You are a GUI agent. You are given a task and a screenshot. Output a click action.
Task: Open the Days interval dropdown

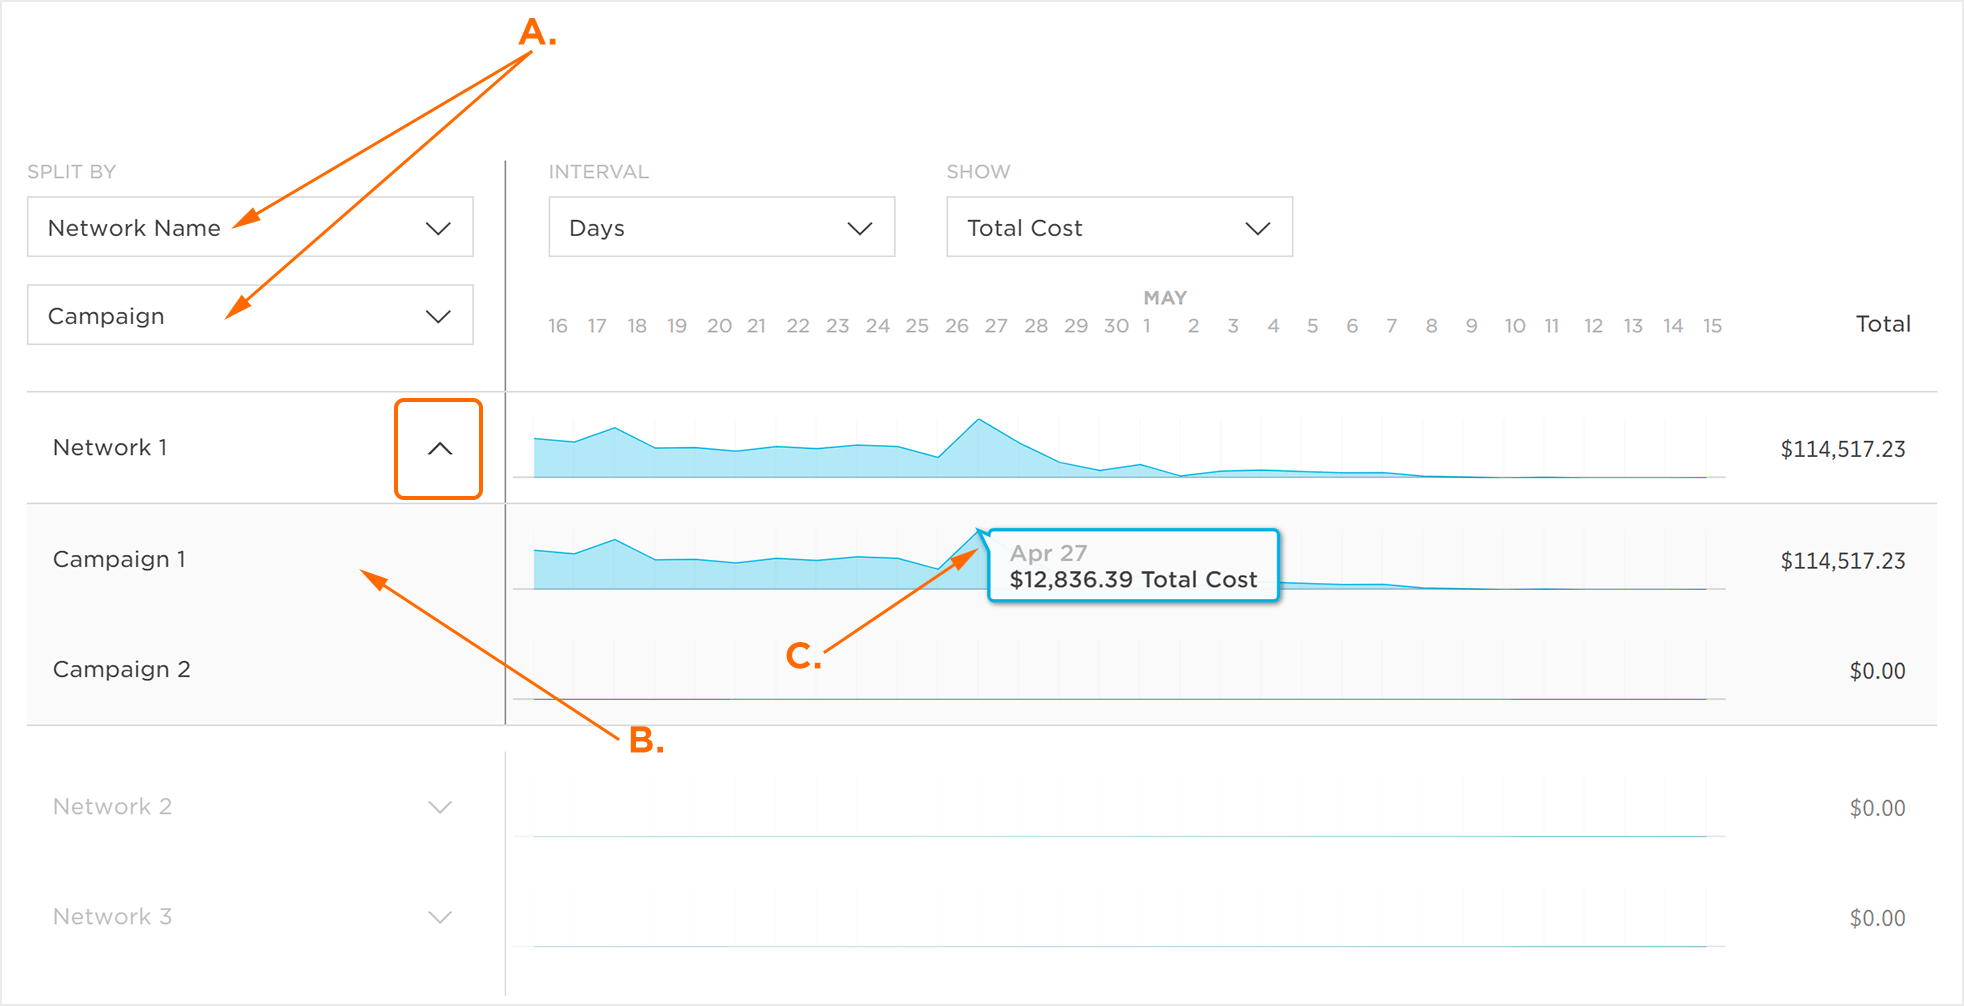(721, 227)
